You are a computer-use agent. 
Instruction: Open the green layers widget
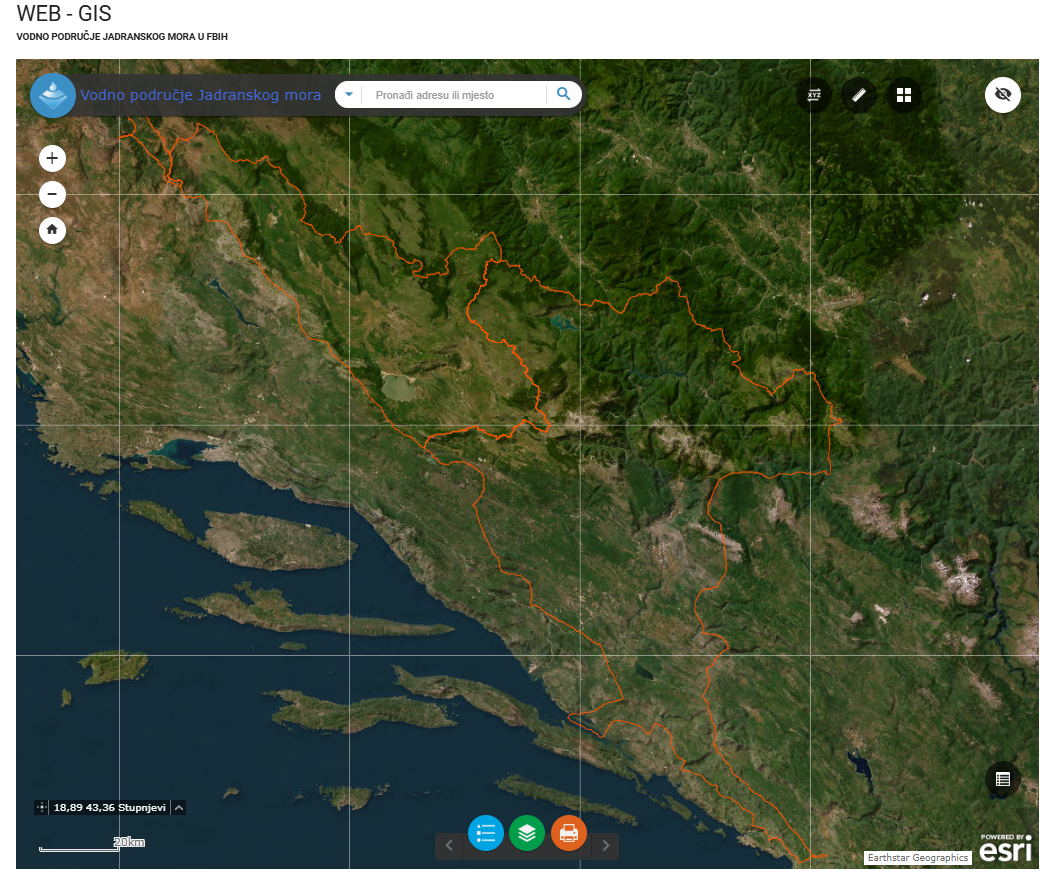(527, 833)
